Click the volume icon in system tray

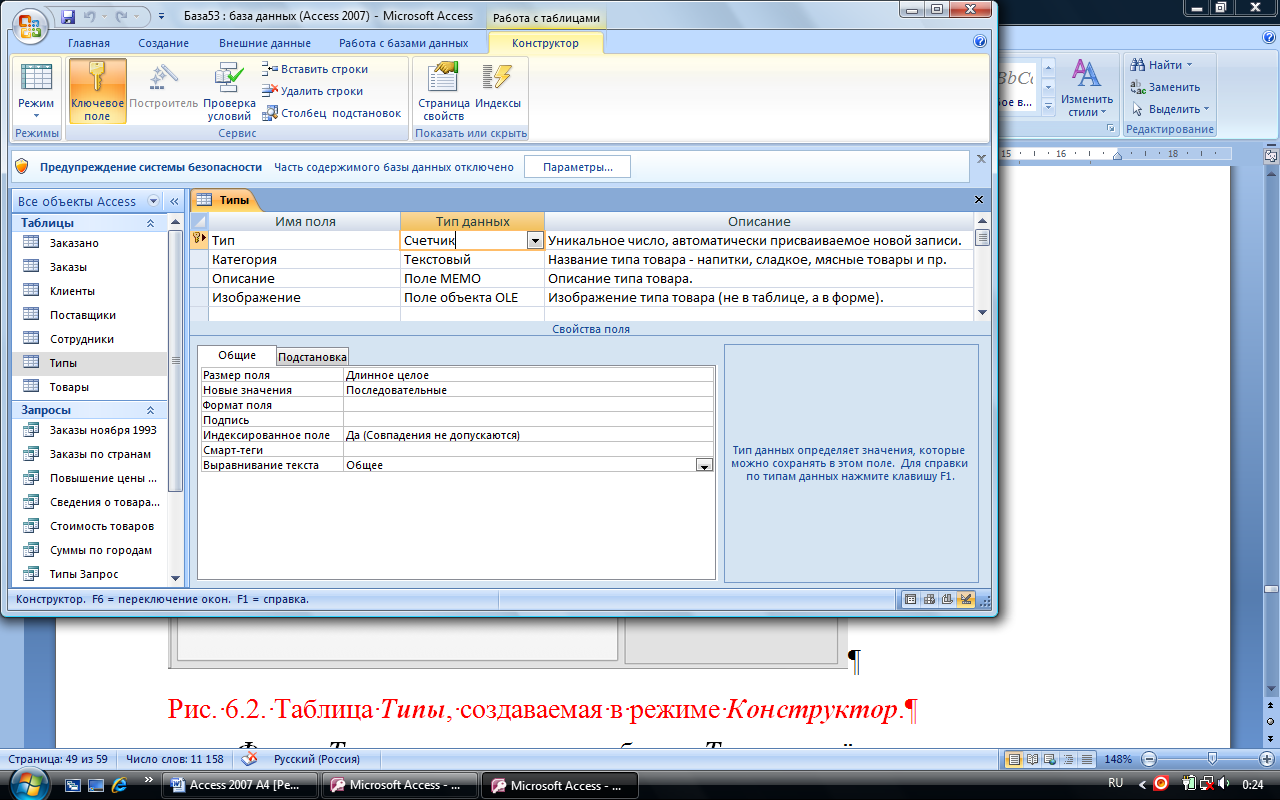tap(1223, 784)
